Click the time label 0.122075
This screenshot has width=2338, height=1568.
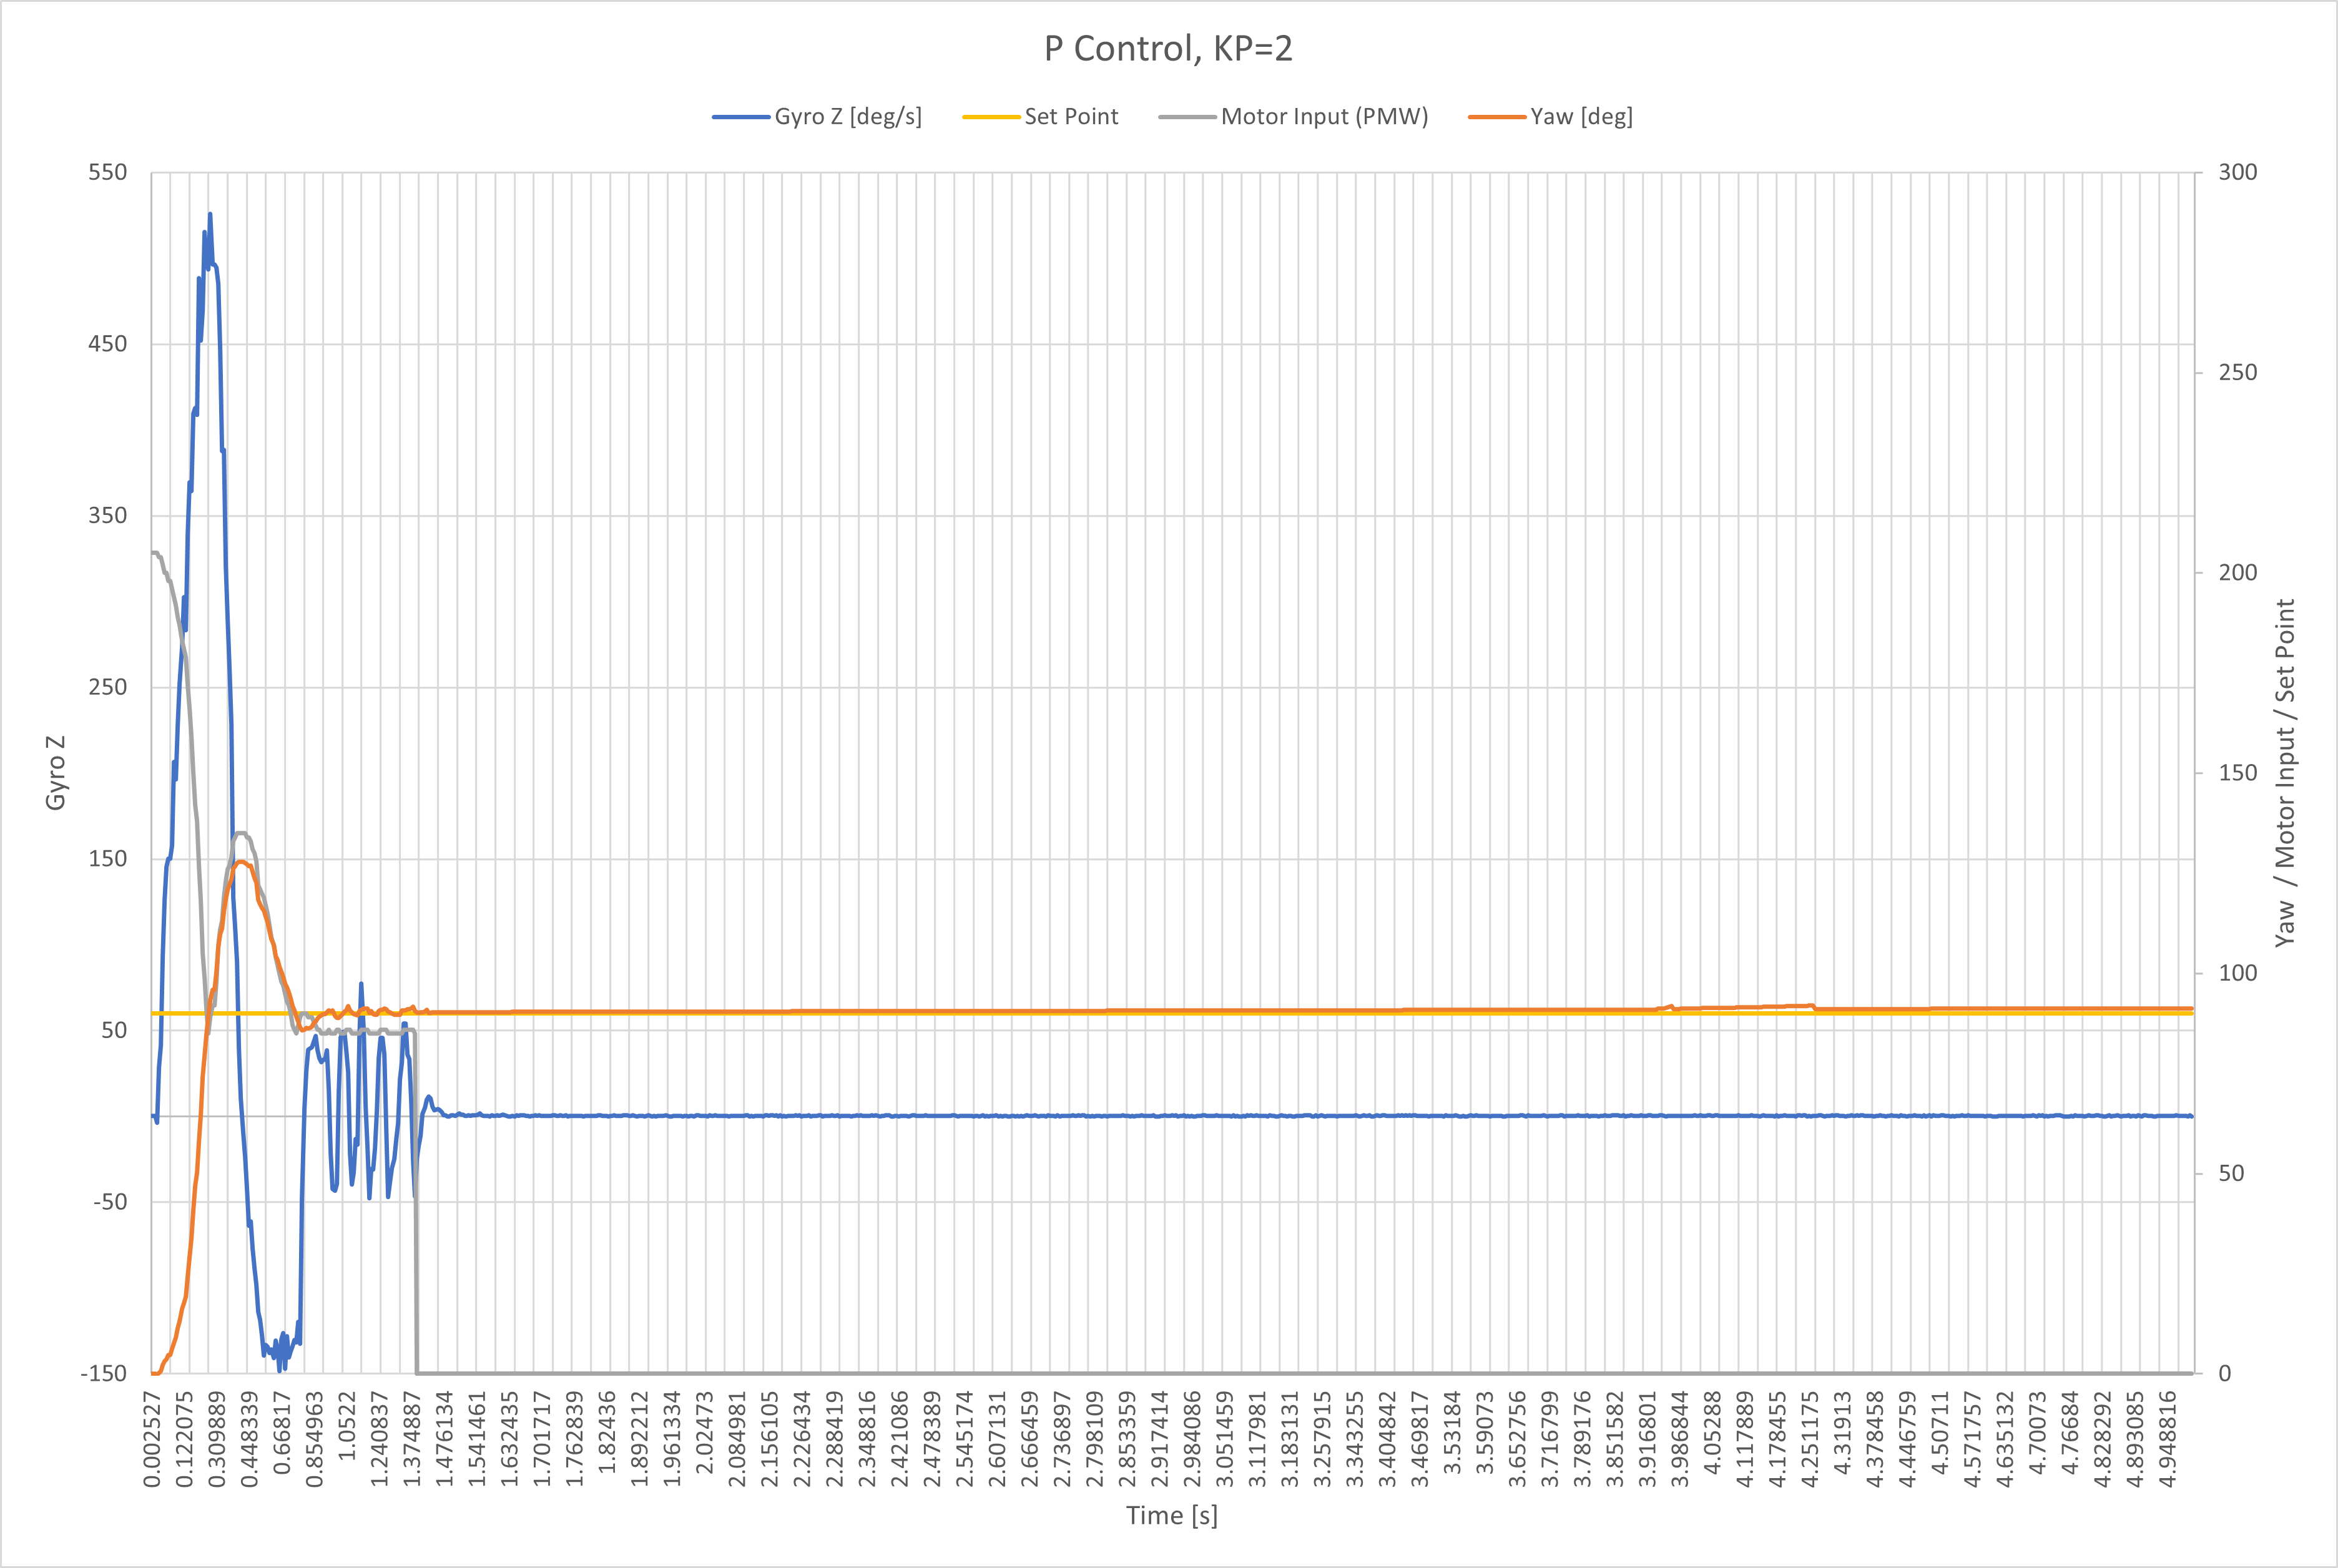pyautogui.click(x=184, y=1438)
